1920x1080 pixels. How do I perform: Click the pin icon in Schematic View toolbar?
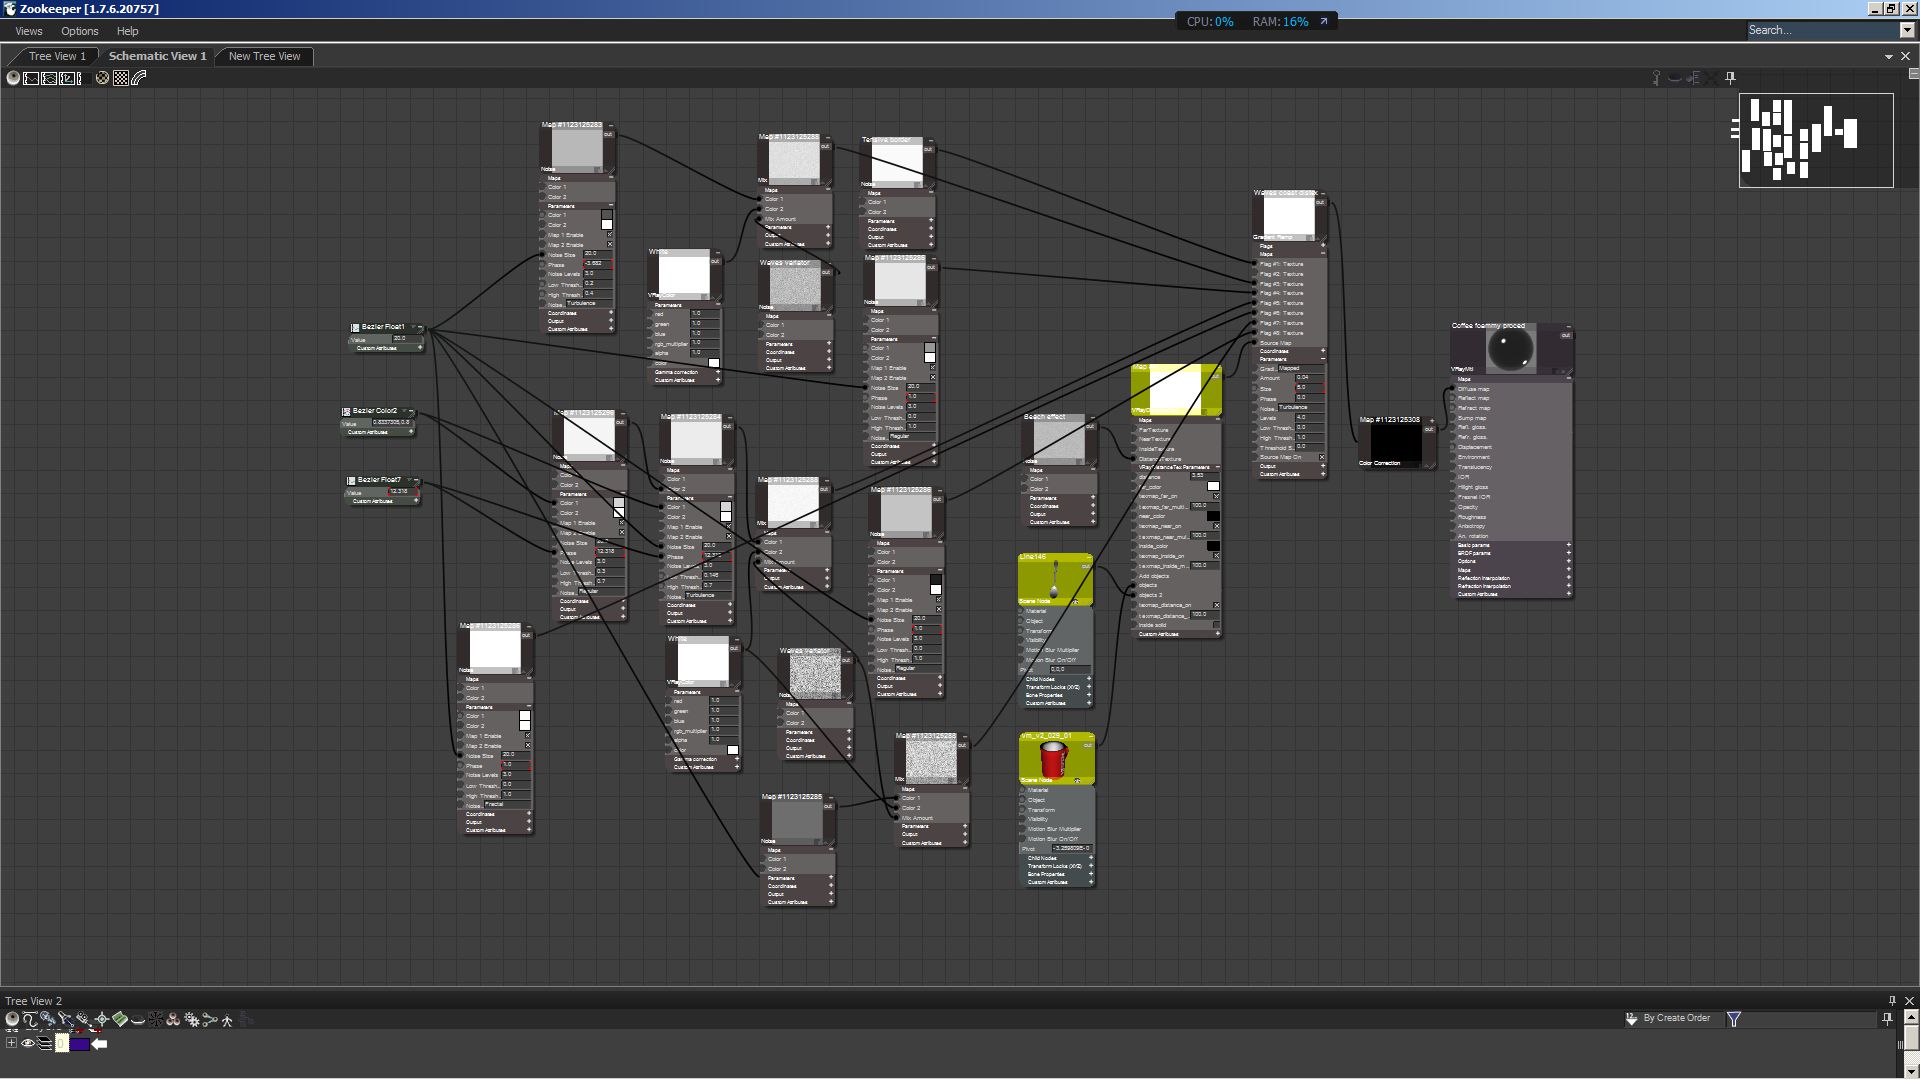(1730, 77)
